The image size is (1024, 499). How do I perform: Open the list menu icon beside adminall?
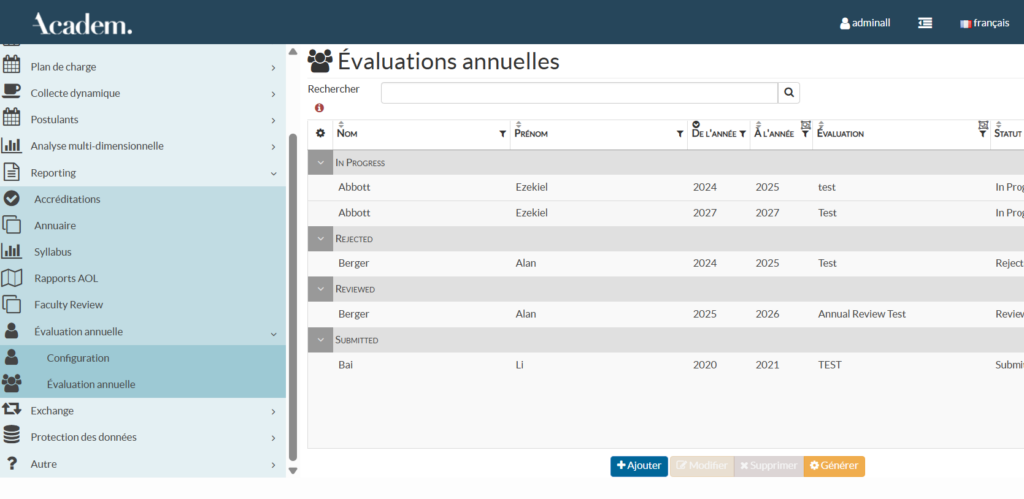925,23
